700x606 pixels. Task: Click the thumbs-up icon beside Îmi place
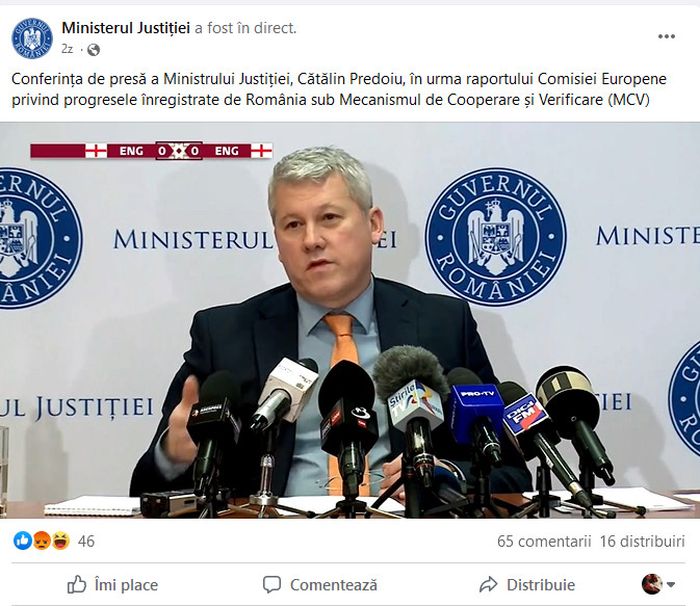tap(77, 584)
